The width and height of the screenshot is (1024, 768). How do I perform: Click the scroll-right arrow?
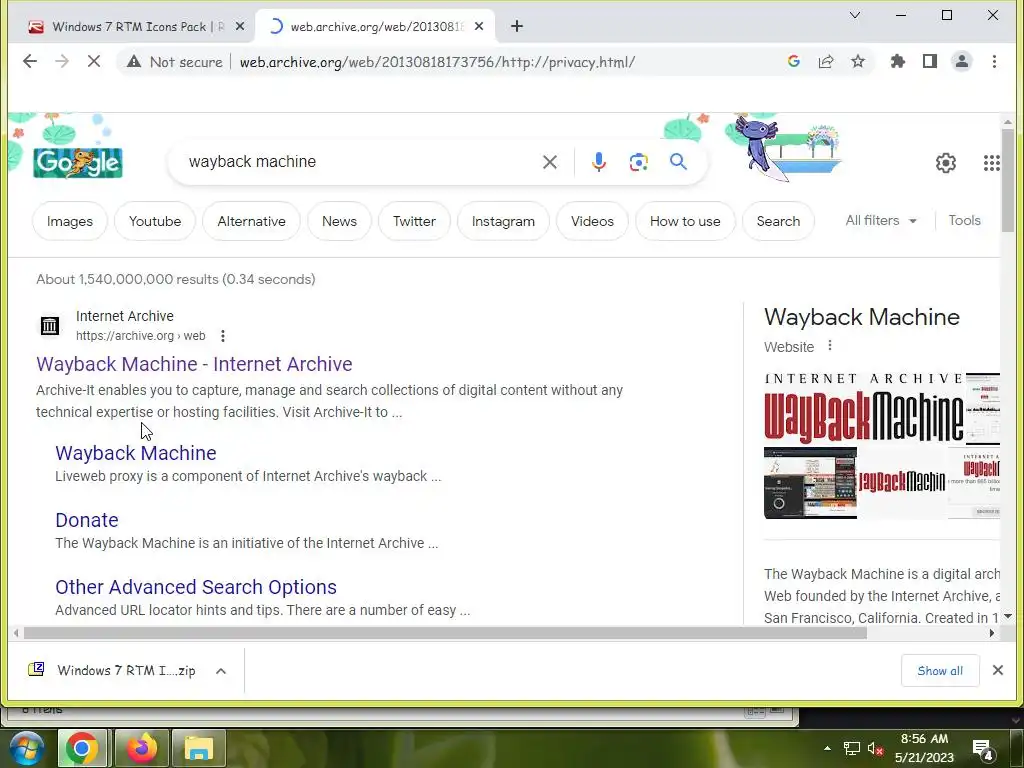point(992,633)
